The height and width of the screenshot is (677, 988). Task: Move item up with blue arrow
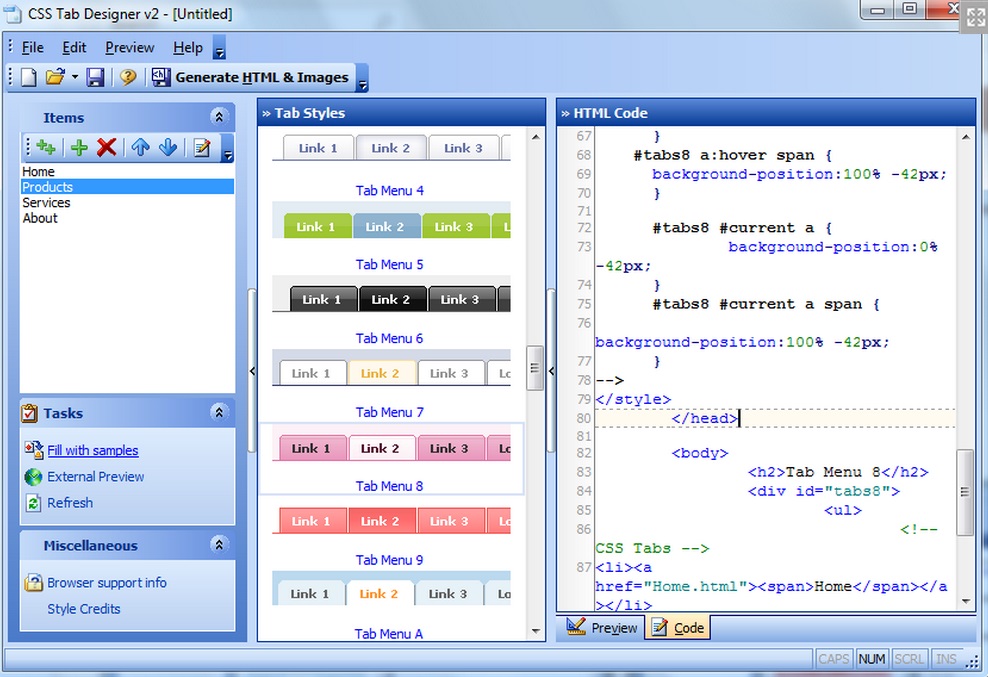[140, 148]
